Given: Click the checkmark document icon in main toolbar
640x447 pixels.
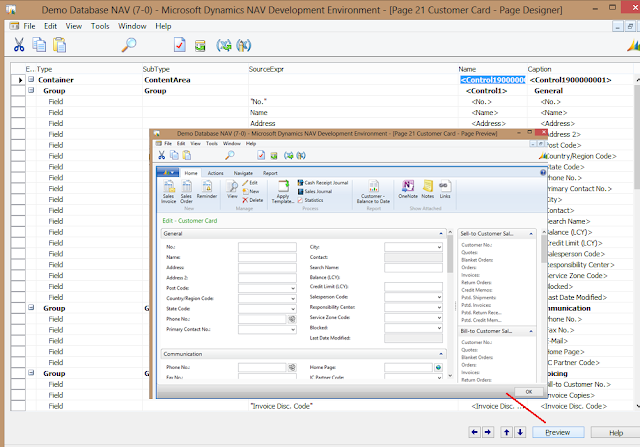Looking at the screenshot, I should [180, 44].
